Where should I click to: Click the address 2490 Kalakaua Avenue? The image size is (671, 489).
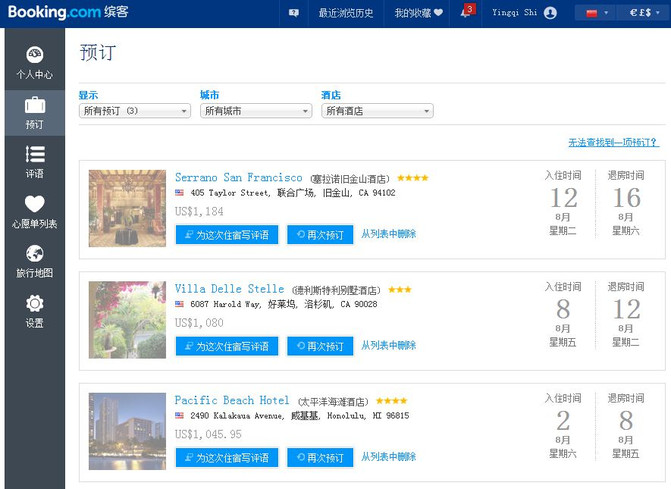click(x=300, y=415)
